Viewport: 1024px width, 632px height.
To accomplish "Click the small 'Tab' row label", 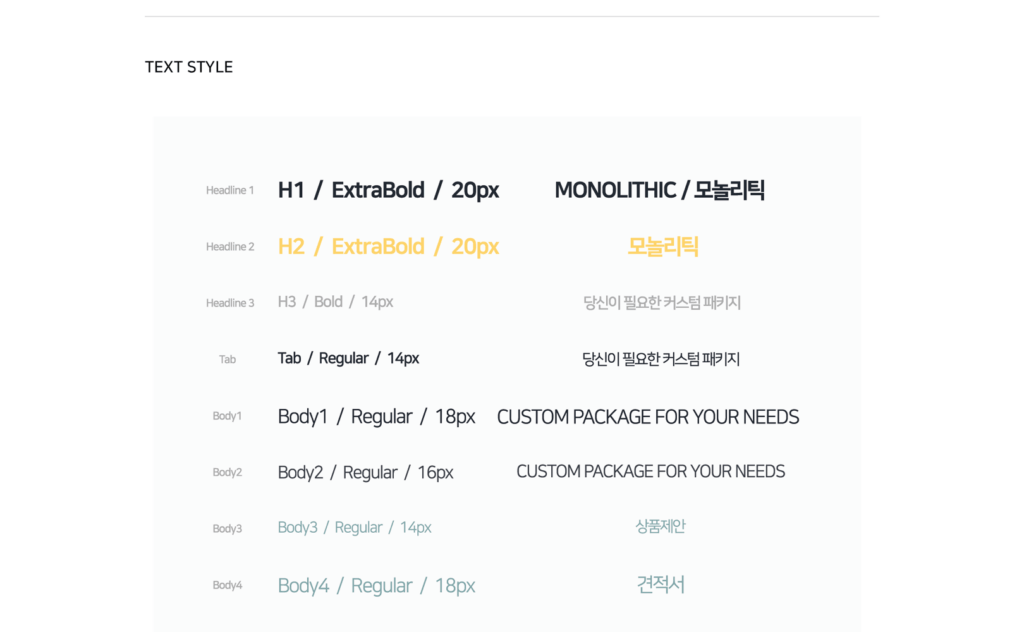I will (x=227, y=360).
